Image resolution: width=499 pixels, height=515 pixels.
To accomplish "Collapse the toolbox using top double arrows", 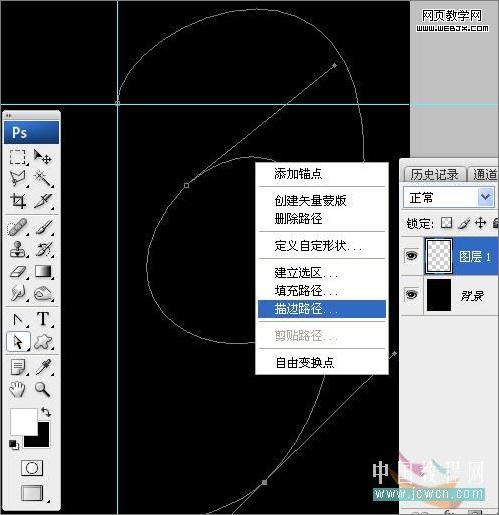I will 9,116.
